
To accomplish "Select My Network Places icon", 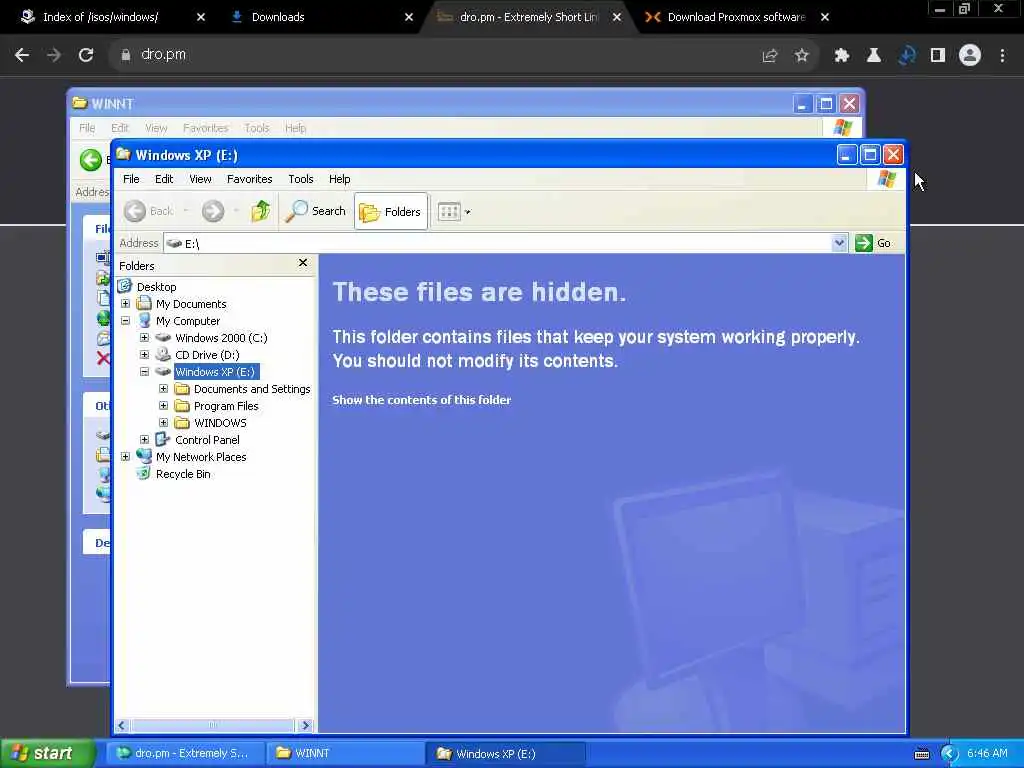I will click(144, 456).
